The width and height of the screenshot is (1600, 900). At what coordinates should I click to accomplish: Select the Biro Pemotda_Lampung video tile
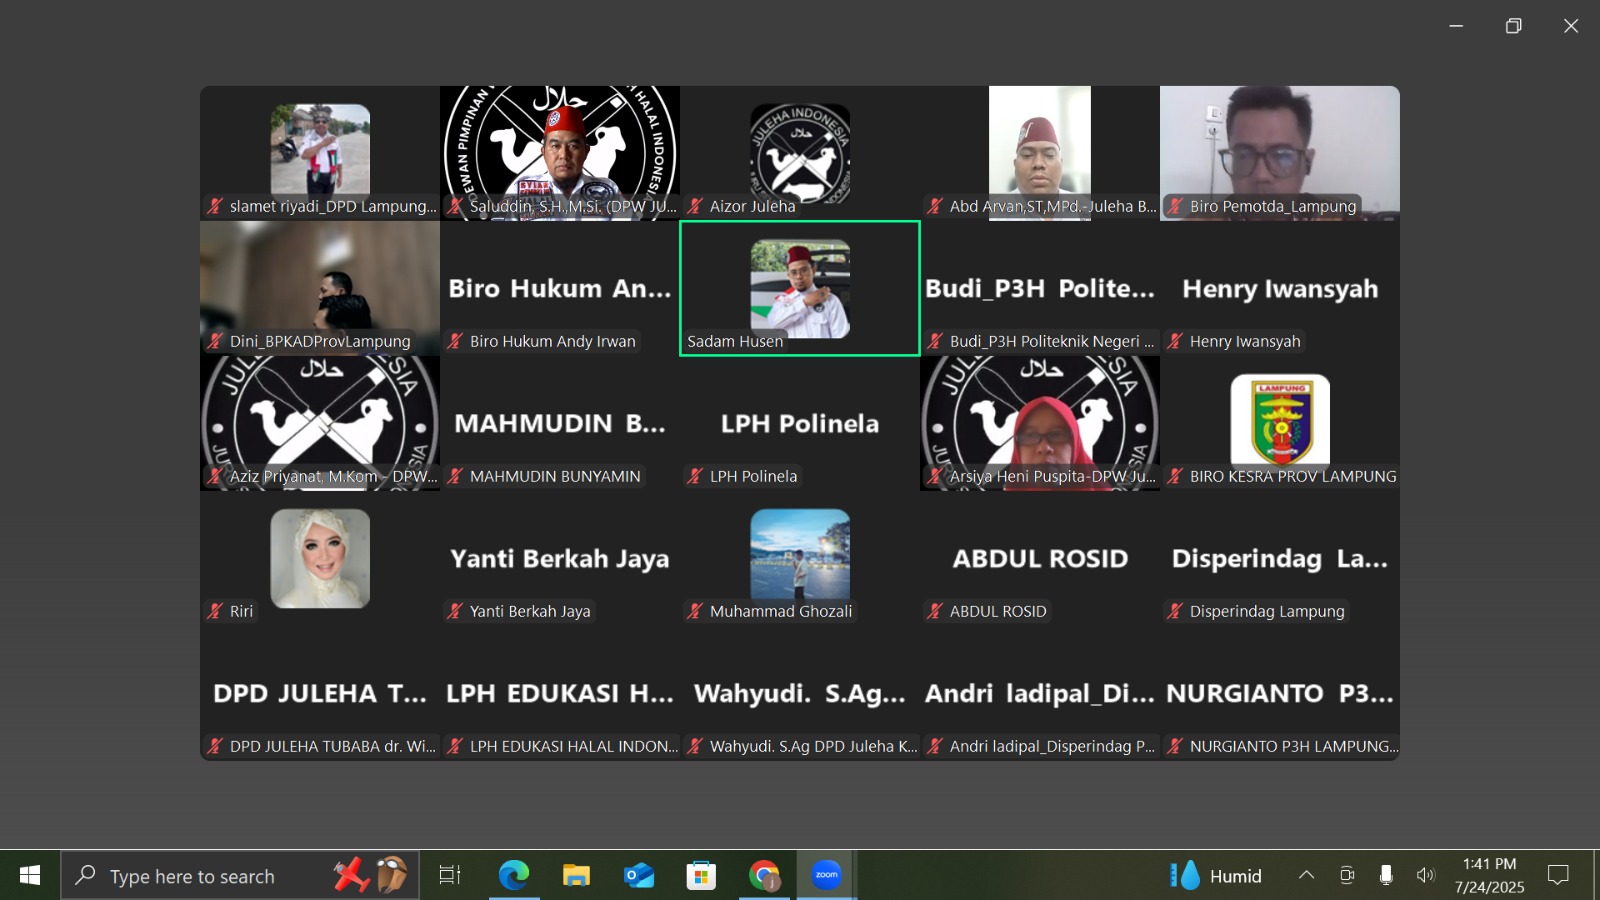1280,152
